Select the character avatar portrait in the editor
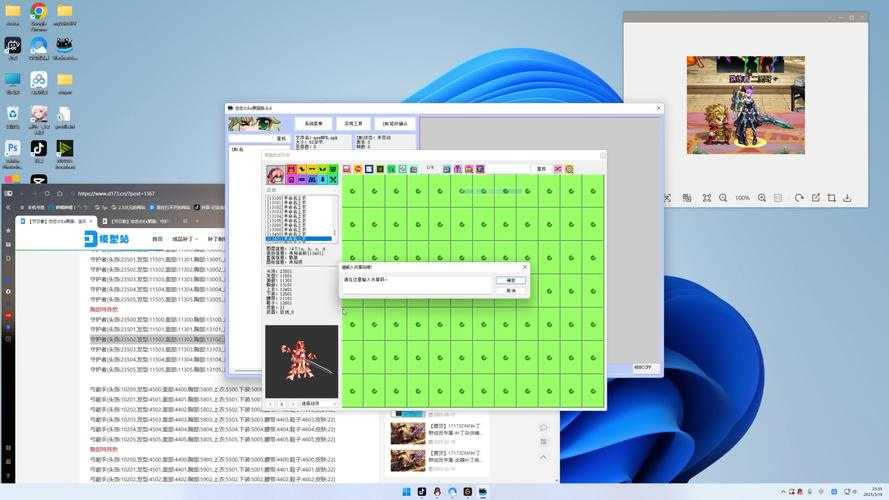 point(276,174)
